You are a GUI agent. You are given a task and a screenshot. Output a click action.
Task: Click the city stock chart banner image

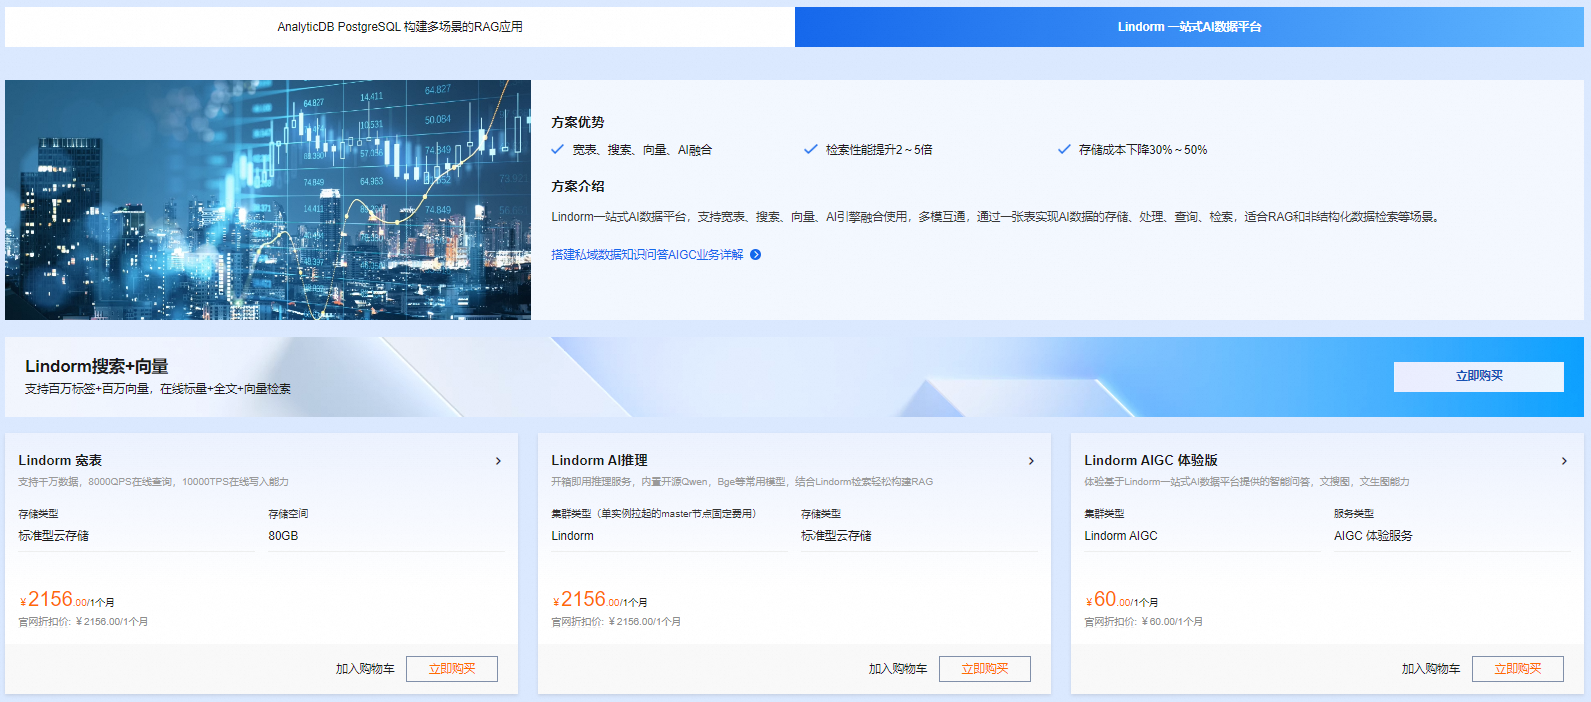(x=268, y=200)
